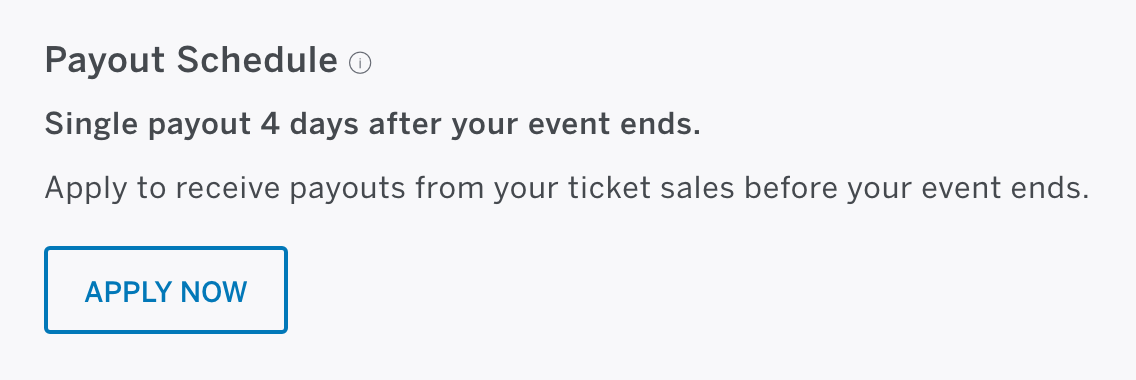1136x380 pixels.
Task: Click the word 'payouts' in the description line
Action: point(347,190)
